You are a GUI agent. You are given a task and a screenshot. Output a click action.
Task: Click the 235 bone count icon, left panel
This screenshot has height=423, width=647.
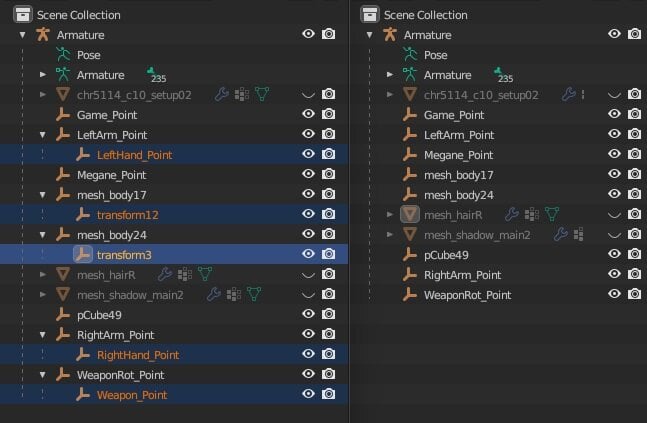156,76
